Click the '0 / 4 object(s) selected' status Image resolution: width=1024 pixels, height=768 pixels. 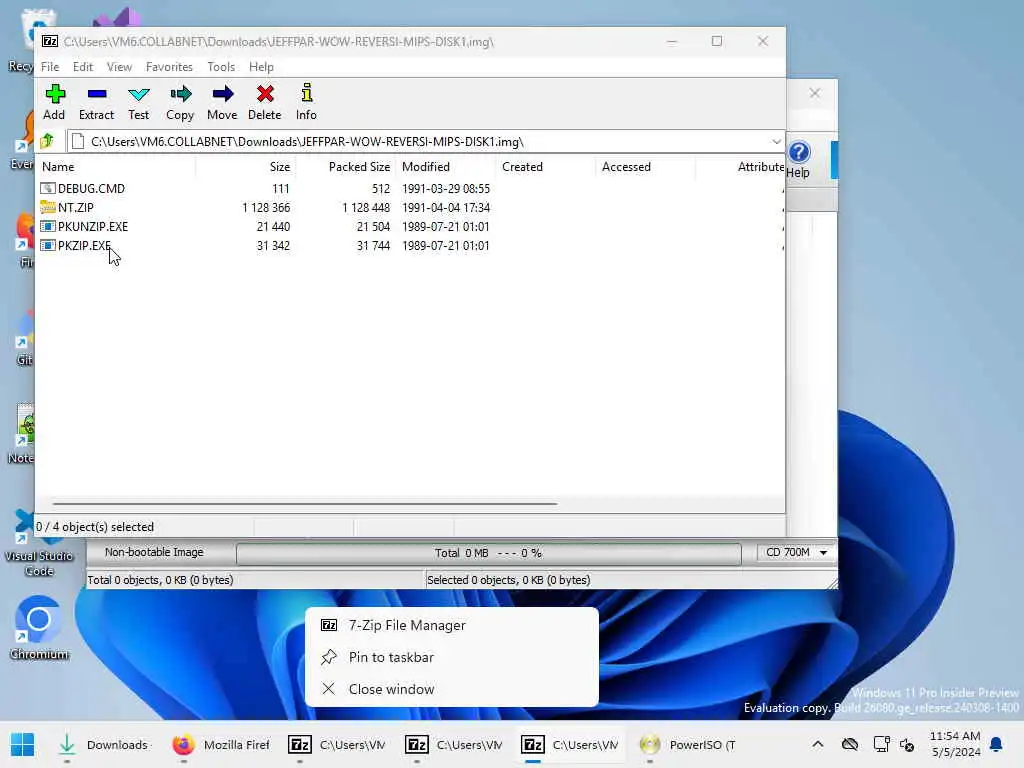[x=95, y=526]
